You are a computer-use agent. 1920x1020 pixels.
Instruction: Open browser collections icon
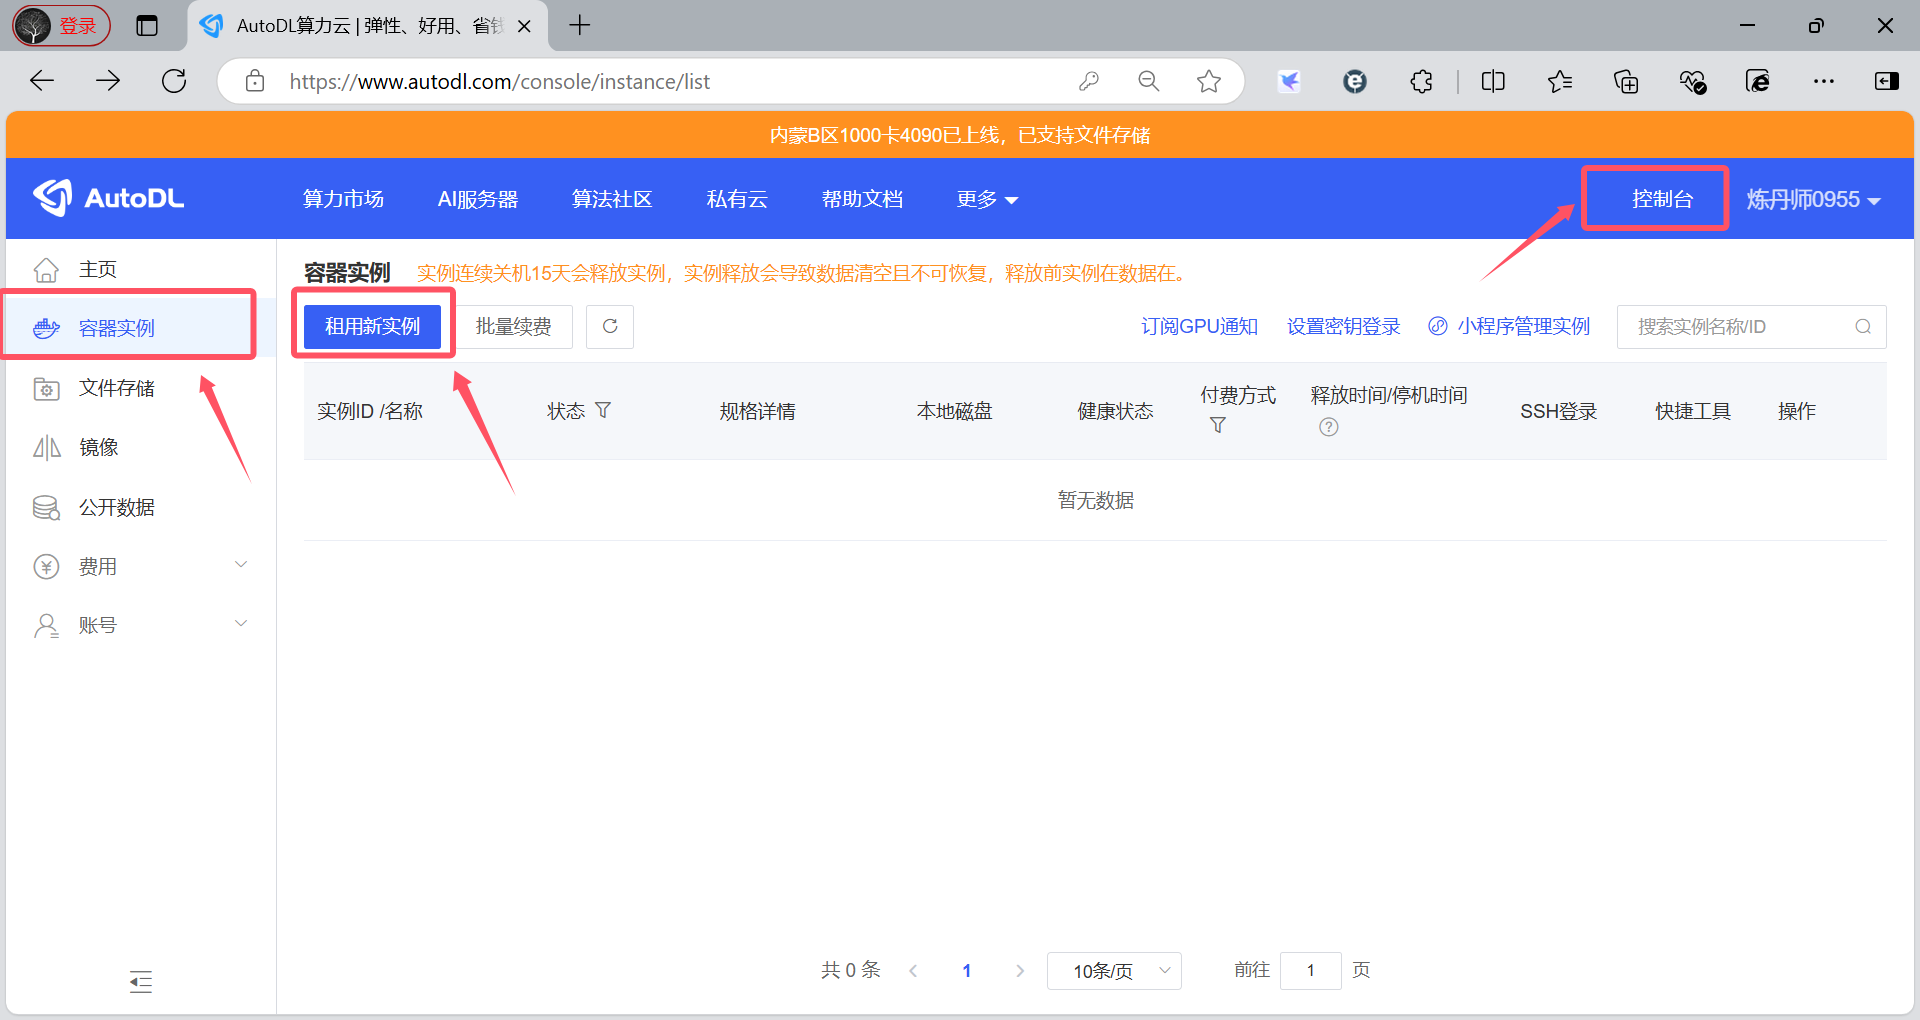(1626, 81)
